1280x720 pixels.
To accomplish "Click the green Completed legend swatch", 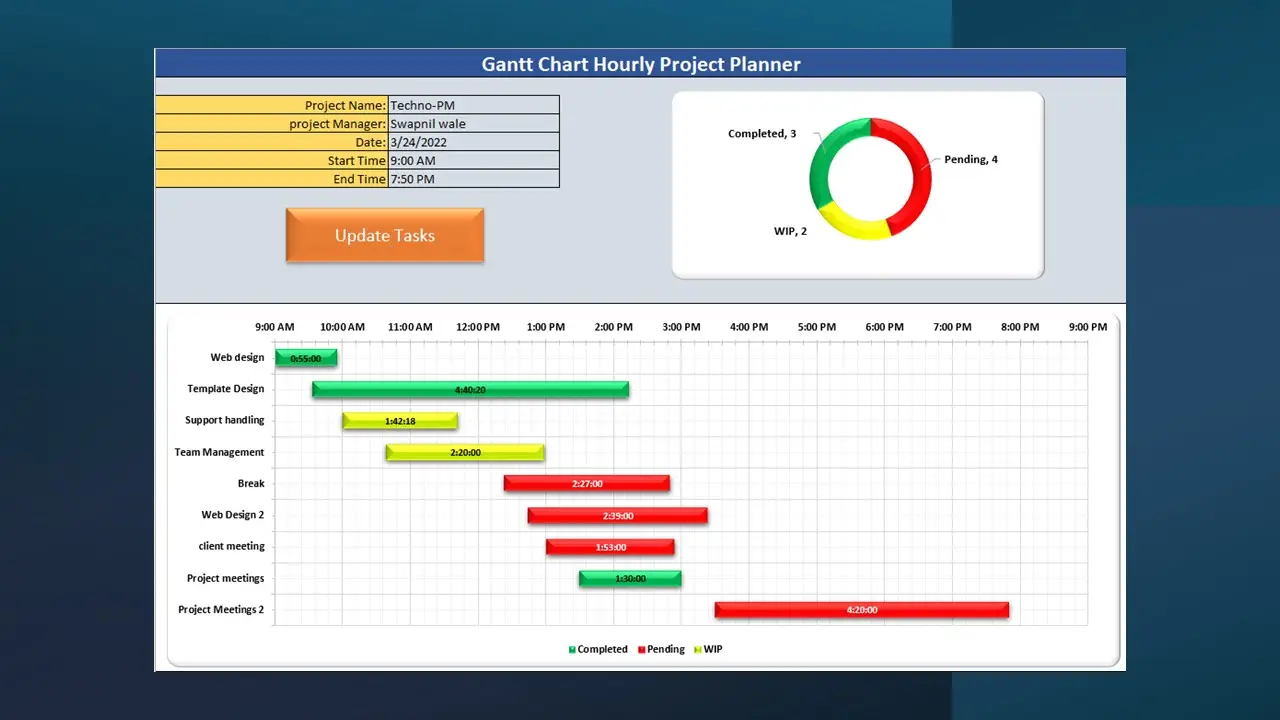I will click(x=573, y=650).
